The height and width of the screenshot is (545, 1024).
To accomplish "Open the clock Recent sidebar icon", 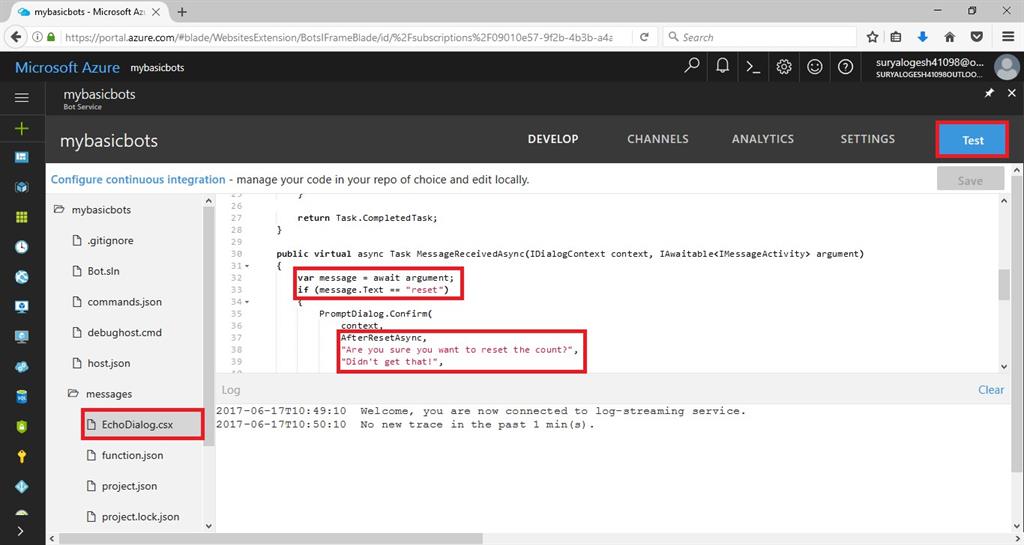I will (22, 247).
